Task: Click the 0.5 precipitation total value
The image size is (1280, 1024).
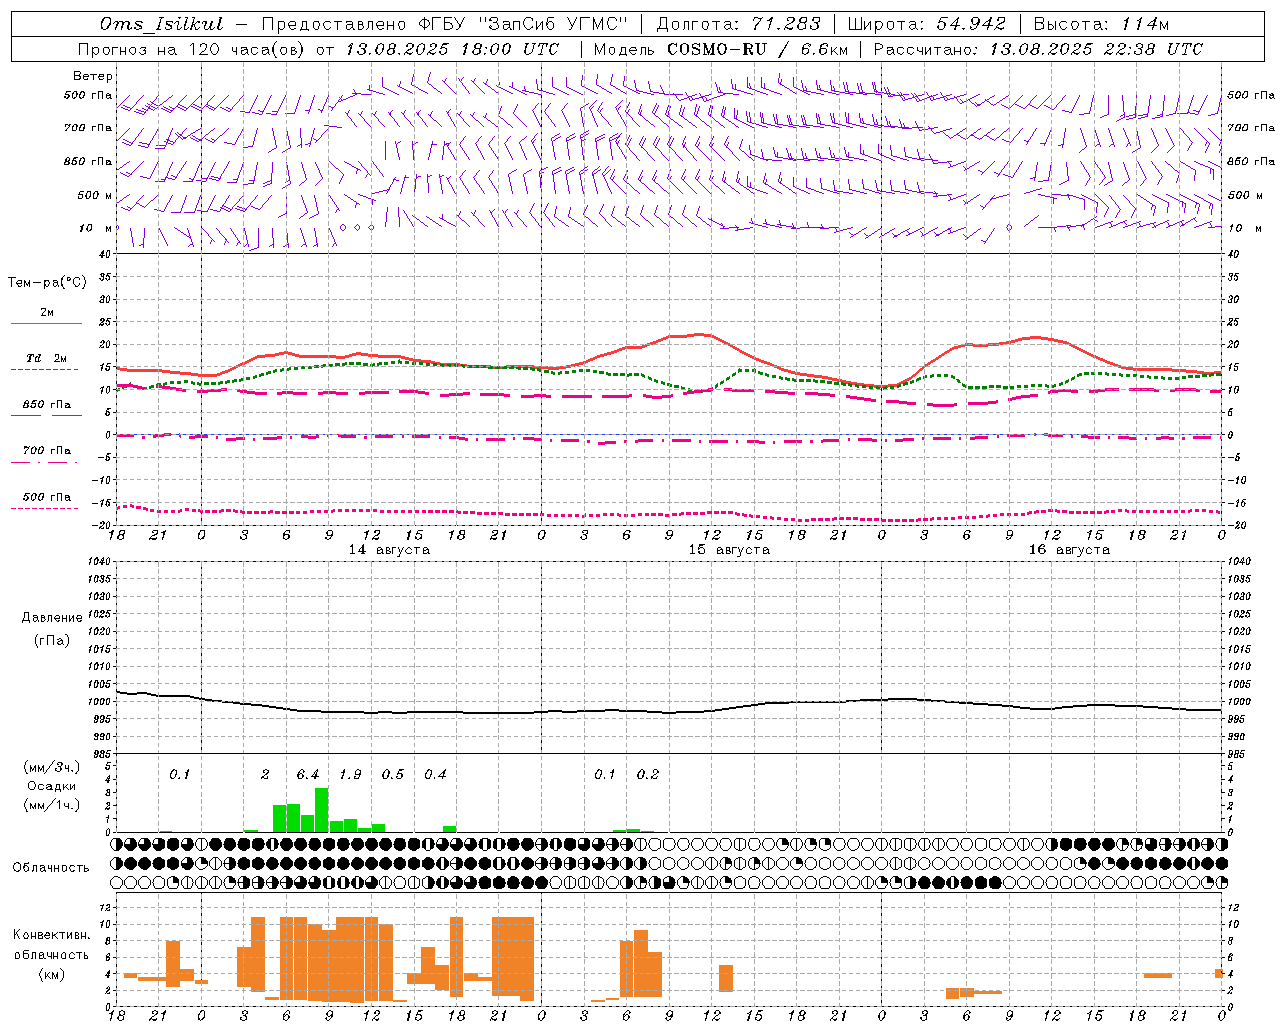Action: 393,775
